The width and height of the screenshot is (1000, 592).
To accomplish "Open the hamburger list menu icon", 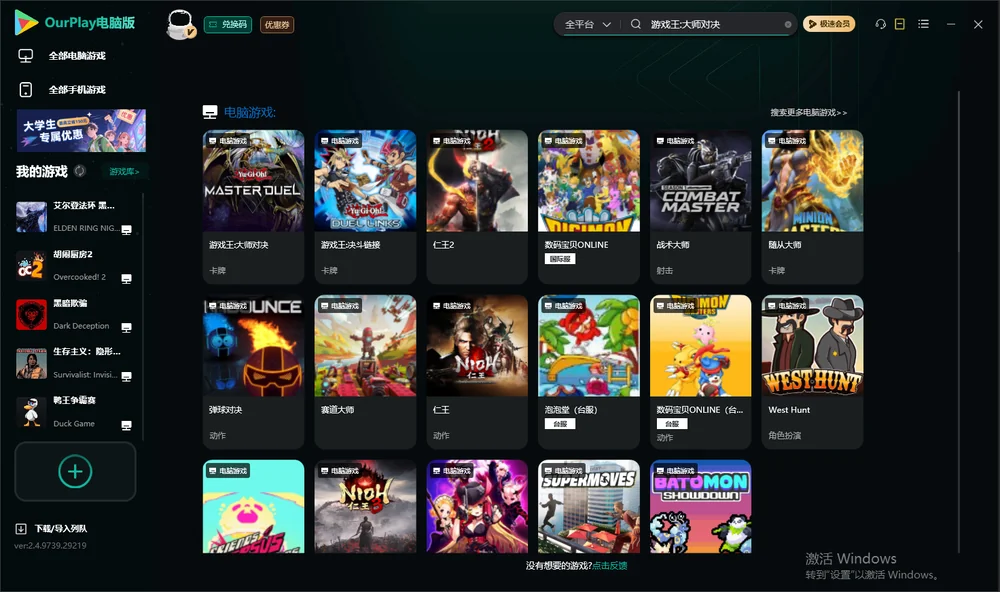I will coord(923,24).
